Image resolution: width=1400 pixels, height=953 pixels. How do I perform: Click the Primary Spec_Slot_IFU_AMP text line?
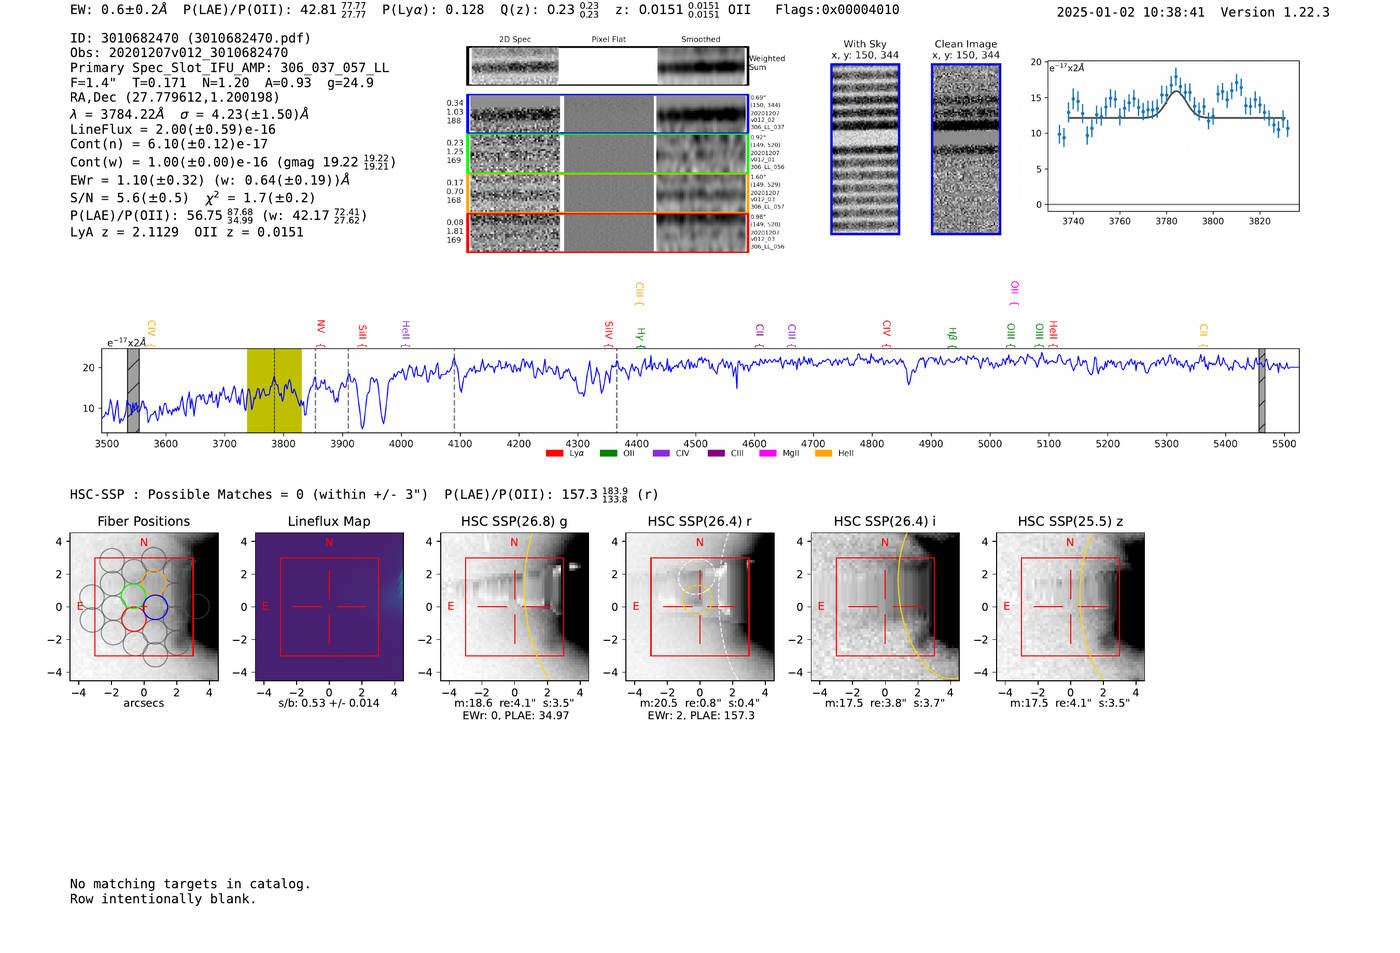[x=229, y=68]
